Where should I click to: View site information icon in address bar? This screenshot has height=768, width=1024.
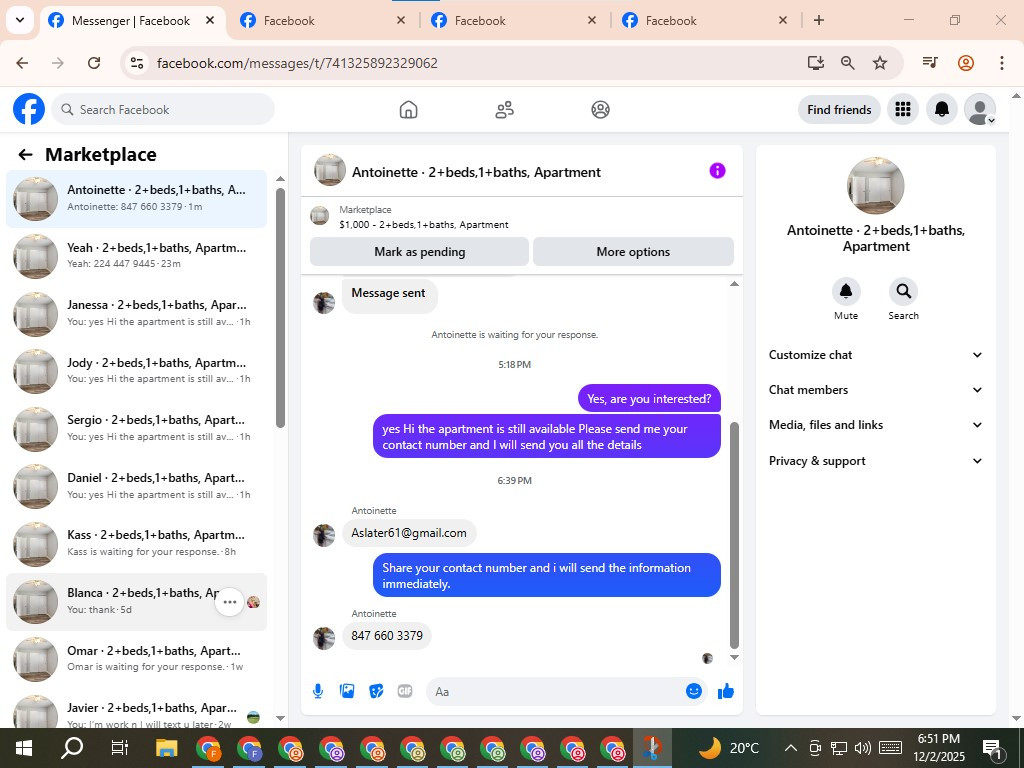pyautogui.click(x=136, y=63)
